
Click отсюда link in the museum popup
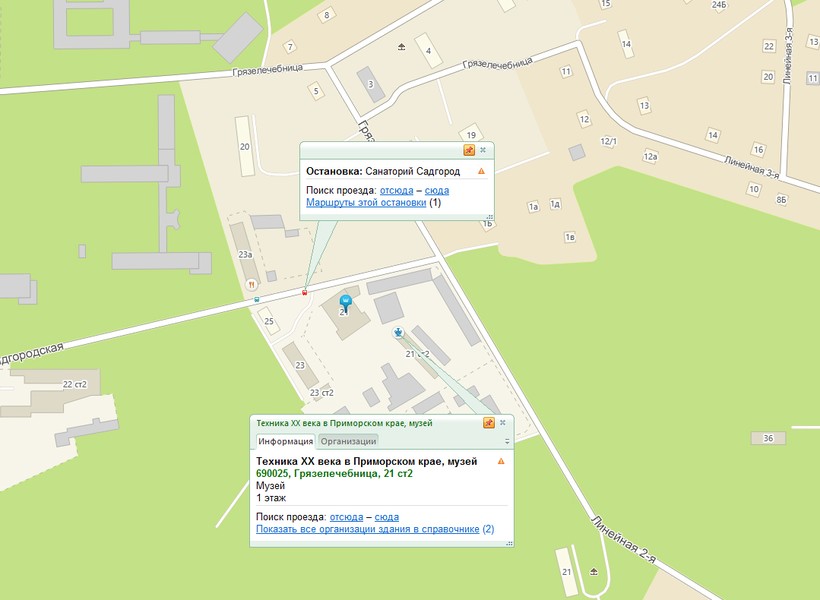pyautogui.click(x=346, y=517)
